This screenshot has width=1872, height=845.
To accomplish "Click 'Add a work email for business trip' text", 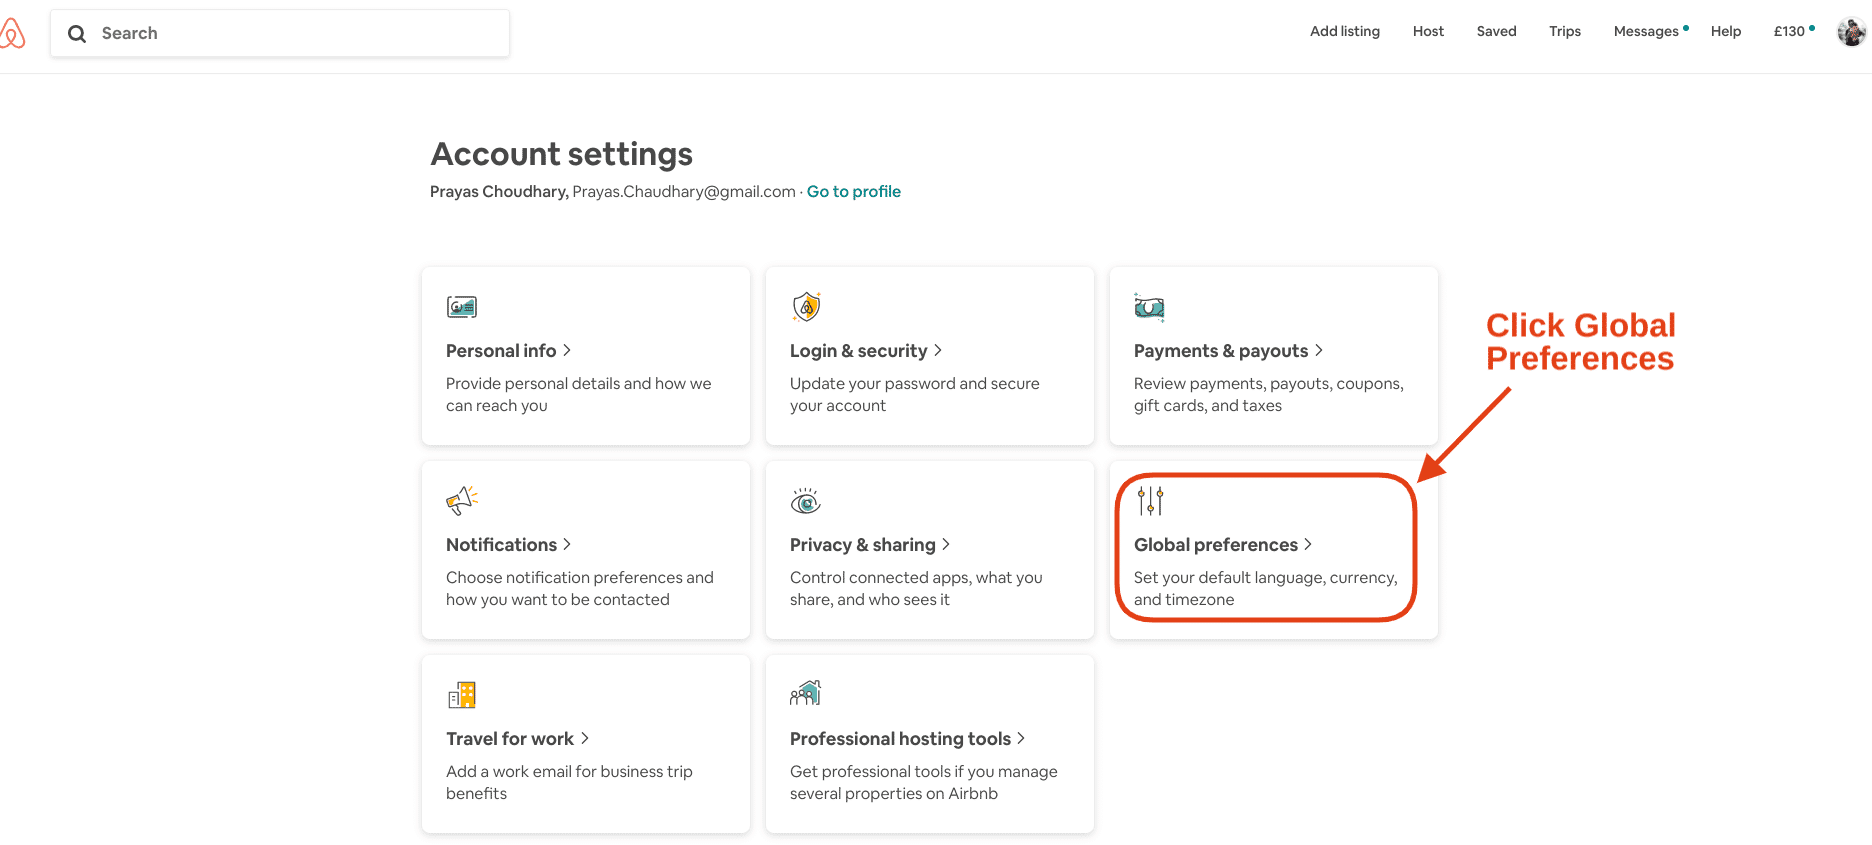I will (x=569, y=771).
